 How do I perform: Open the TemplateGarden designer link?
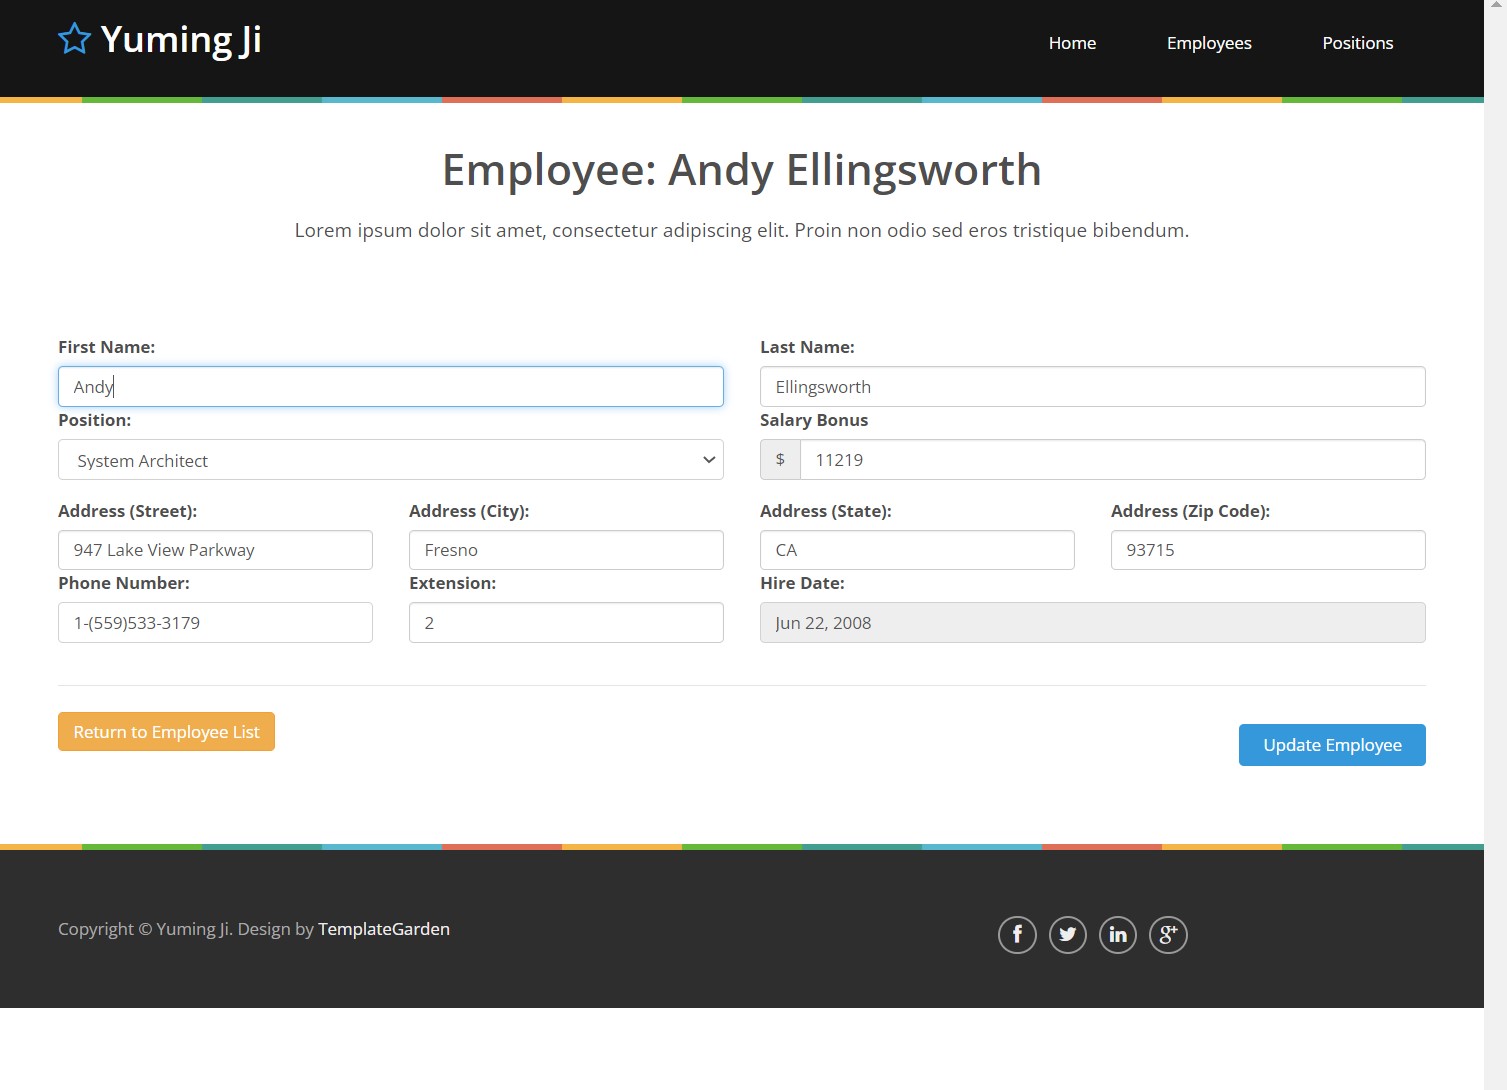click(x=384, y=928)
